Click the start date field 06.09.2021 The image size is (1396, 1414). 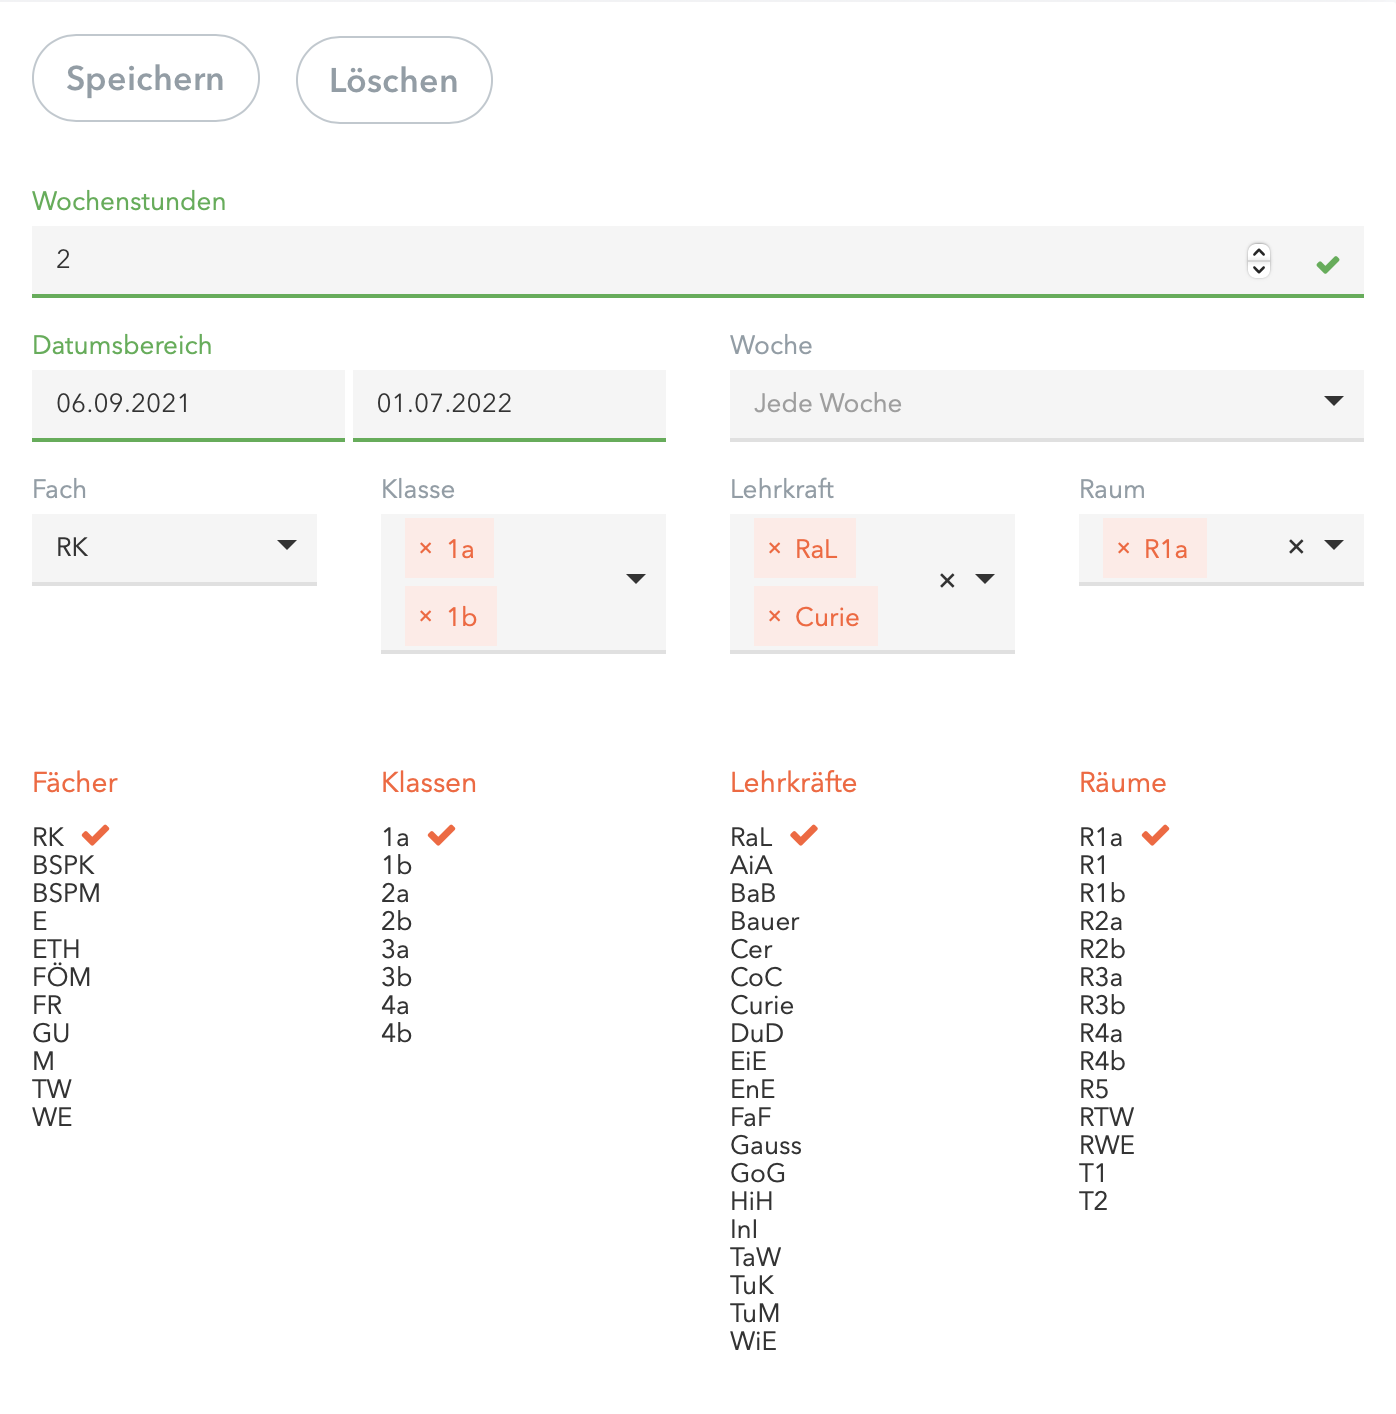point(188,403)
